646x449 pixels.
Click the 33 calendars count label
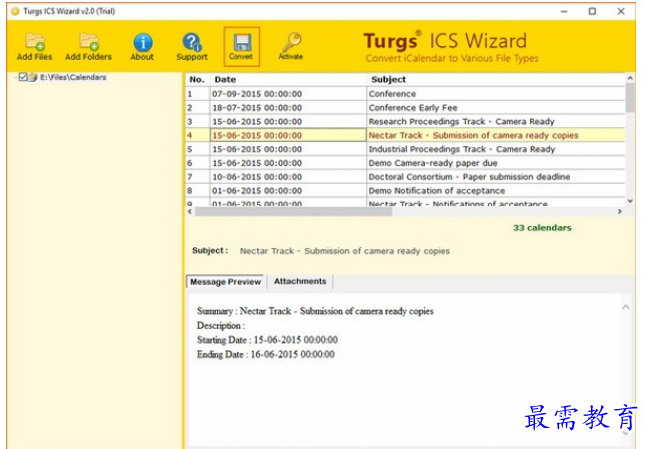click(542, 228)
